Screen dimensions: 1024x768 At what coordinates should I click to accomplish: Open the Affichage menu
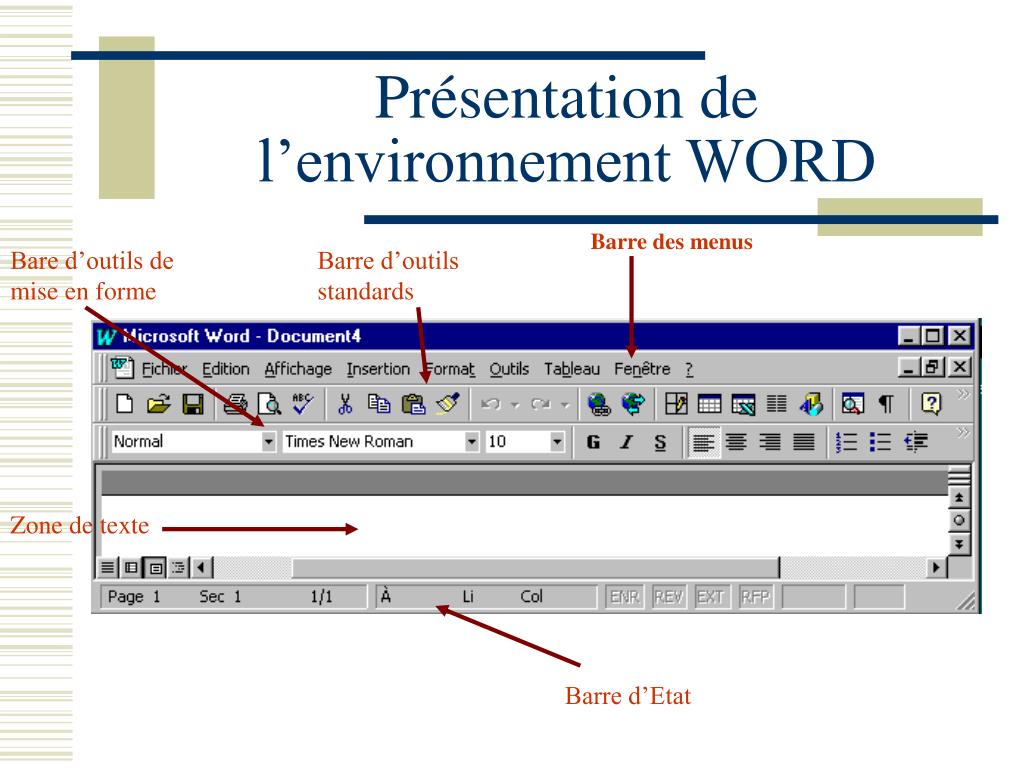pos(298,369)
